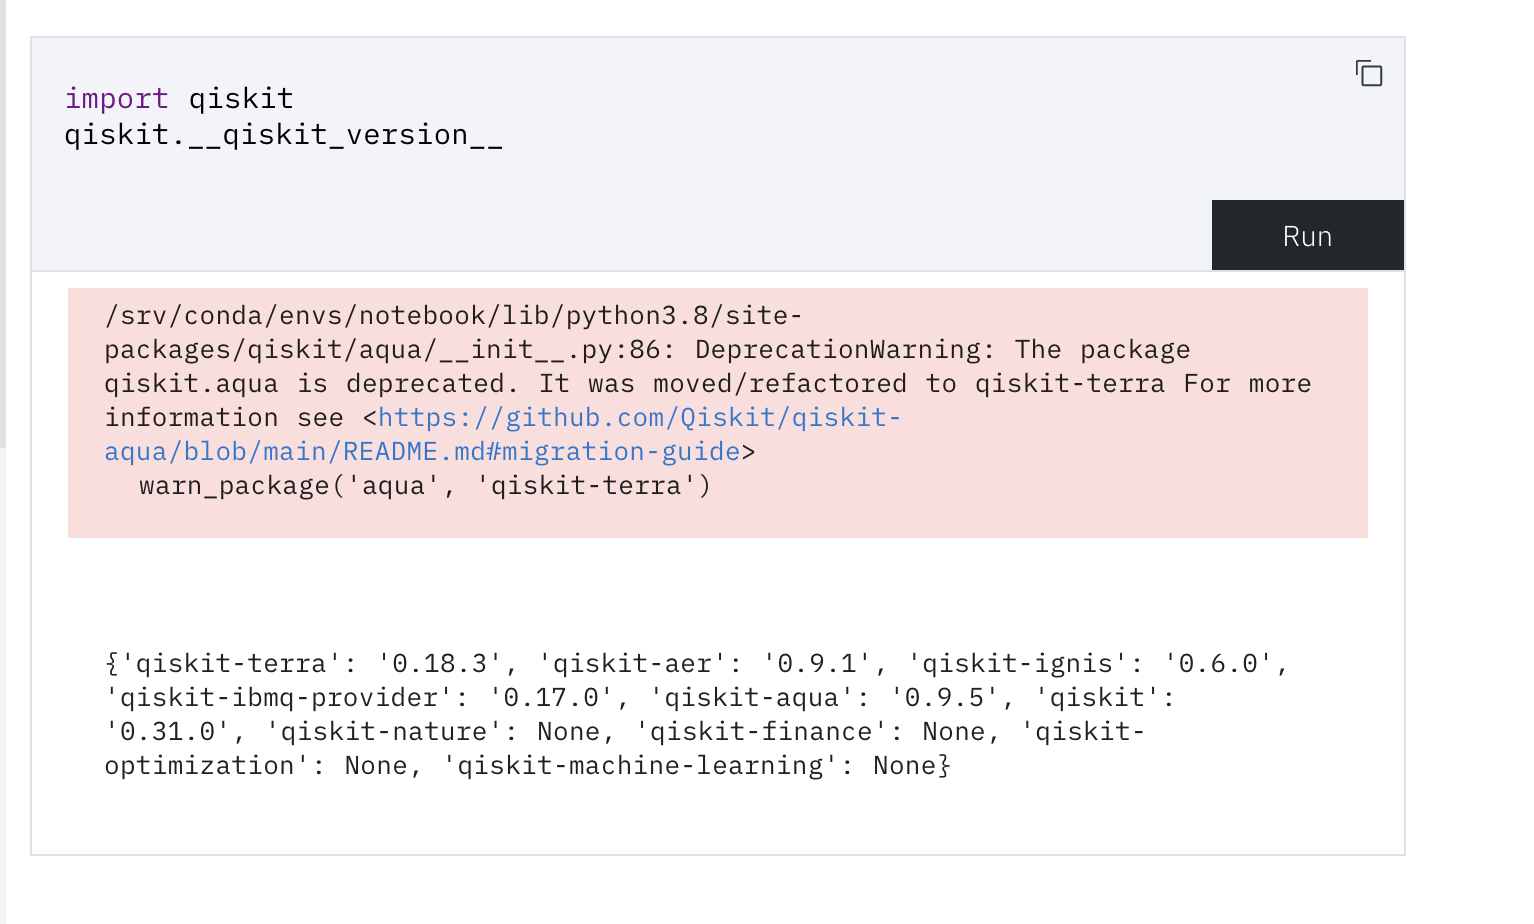Click 'qiskit-ibmq-provider' in the output dictionary
The height and width of the screenshot is (924, 1534).
(x=281, y=697)
